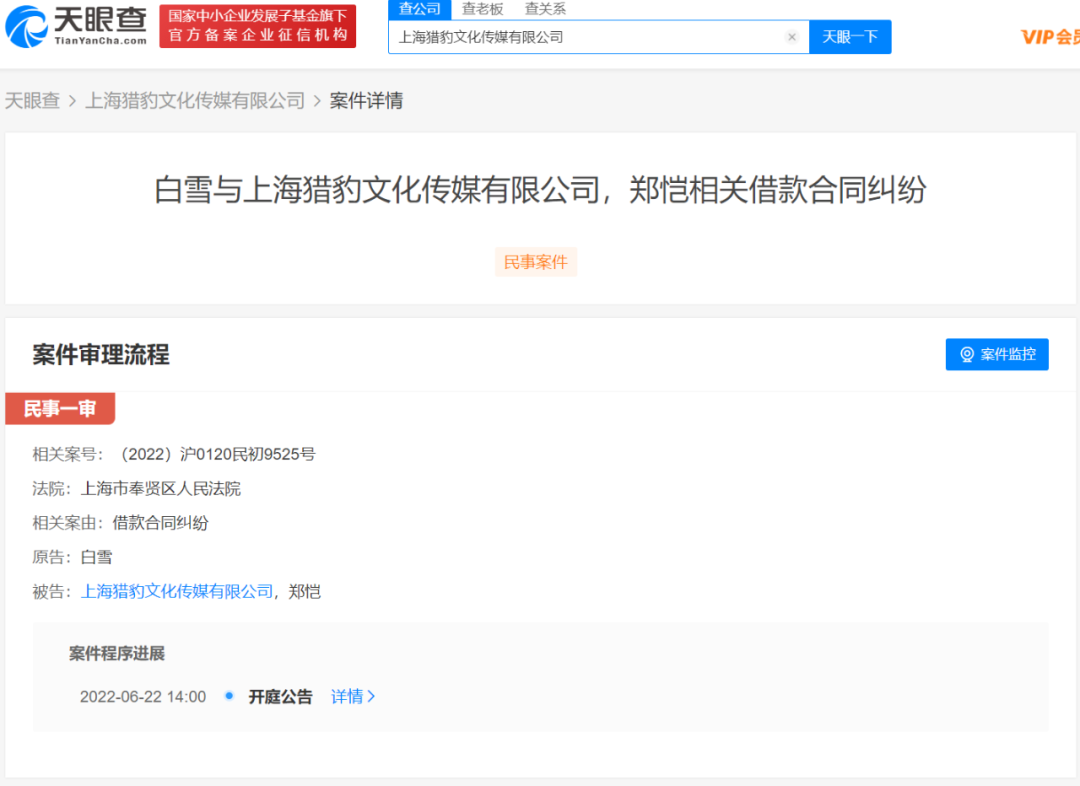
Task: Click the 天眼一下 search button
Action: [850, 37]
